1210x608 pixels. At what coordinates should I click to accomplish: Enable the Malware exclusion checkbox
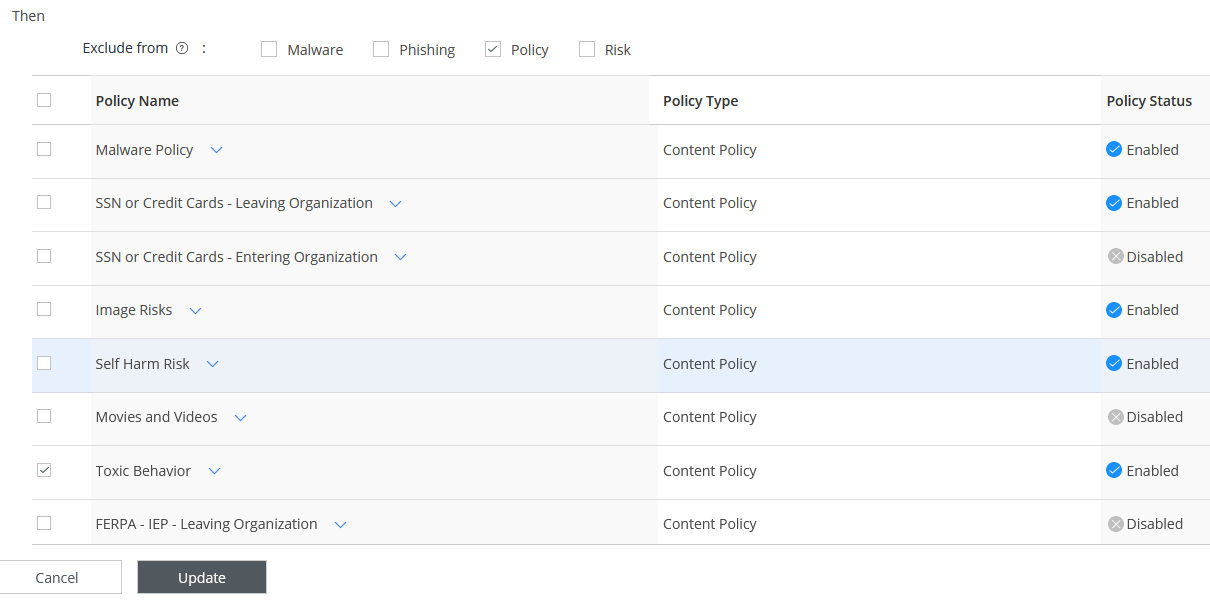(269, 49)
